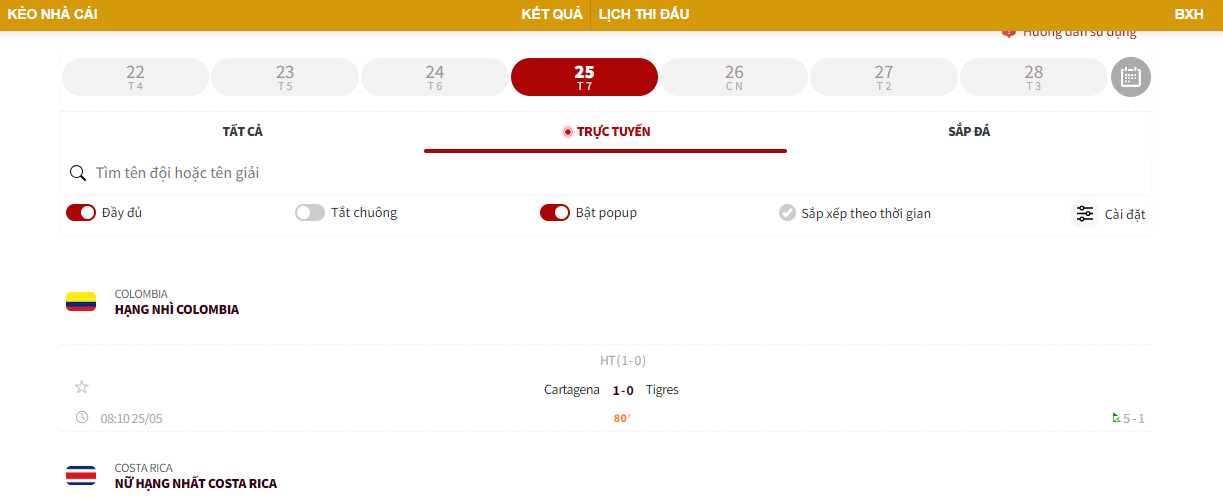Screen dimensions: 1223x497
Task: Click the corner kick flag icon
Action: pos(1116,418)
